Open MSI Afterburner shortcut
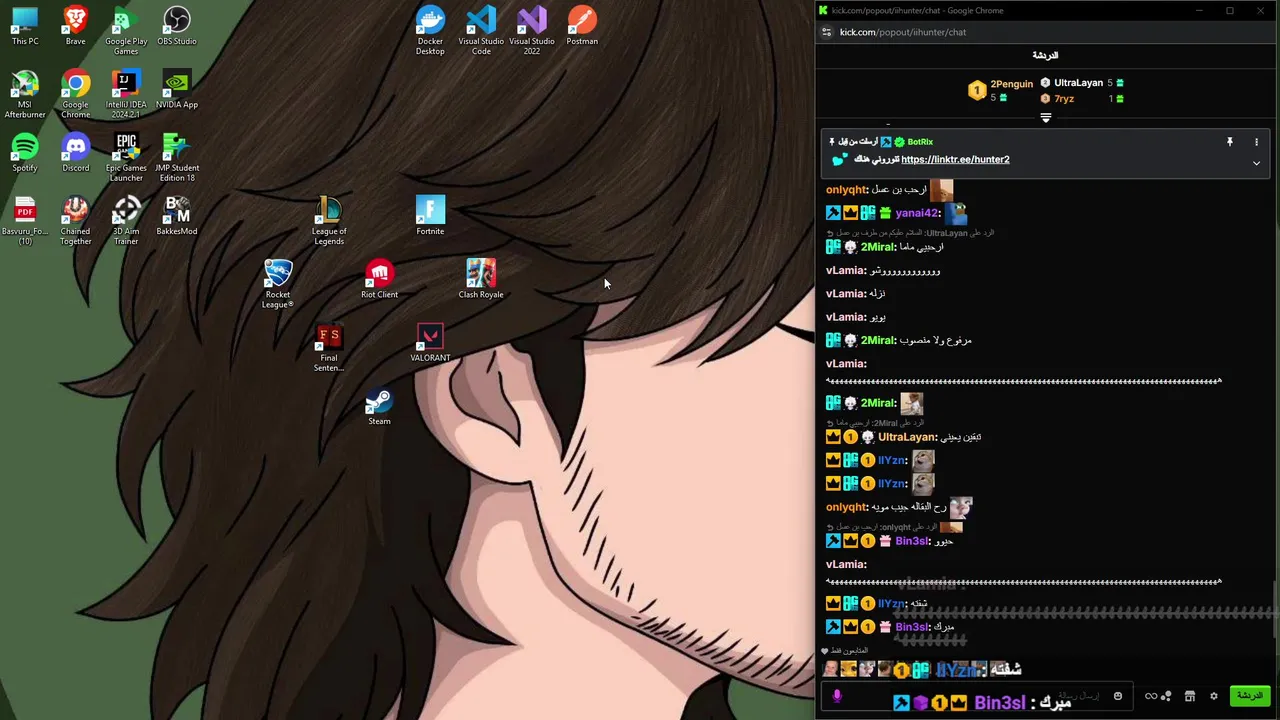Image resolution: width=1280 pixels, height=720 pixels. pos(25,94)
